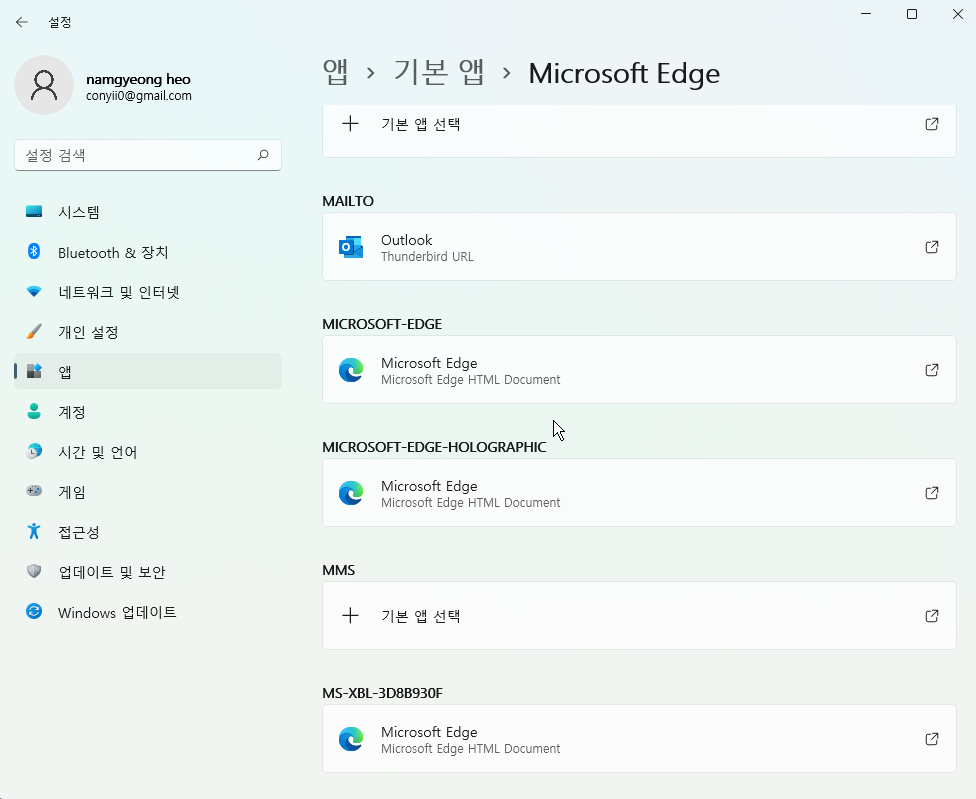Viewport: 976px width, 799px height.
Task: Navigate to 앱 in the breadcrumb
Action: 336,73
